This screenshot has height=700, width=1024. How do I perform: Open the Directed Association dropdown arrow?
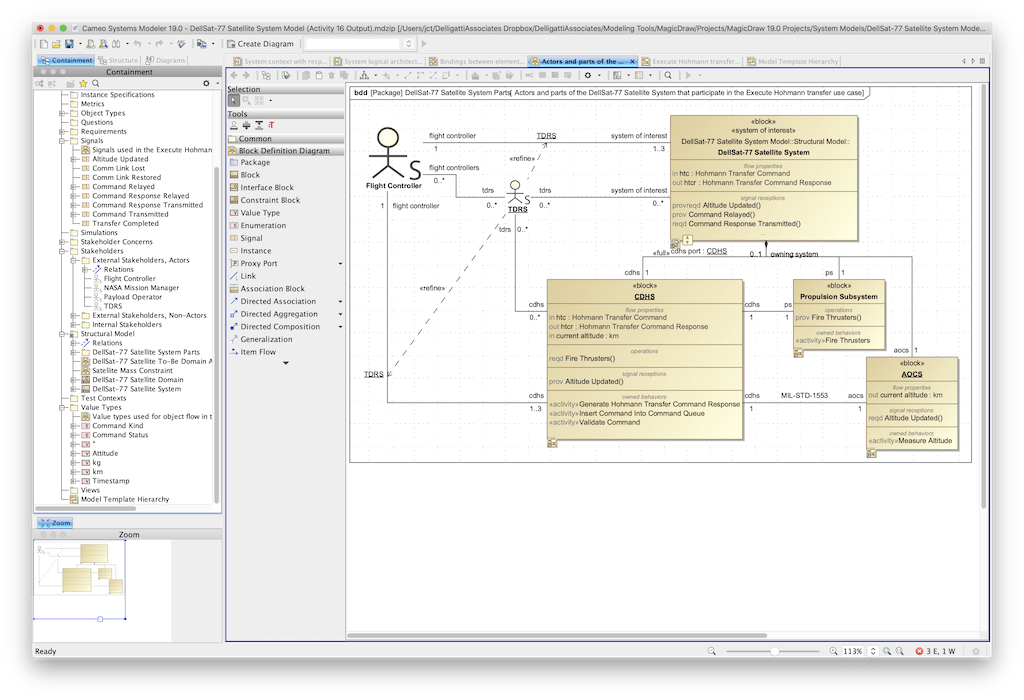[340, 301]
